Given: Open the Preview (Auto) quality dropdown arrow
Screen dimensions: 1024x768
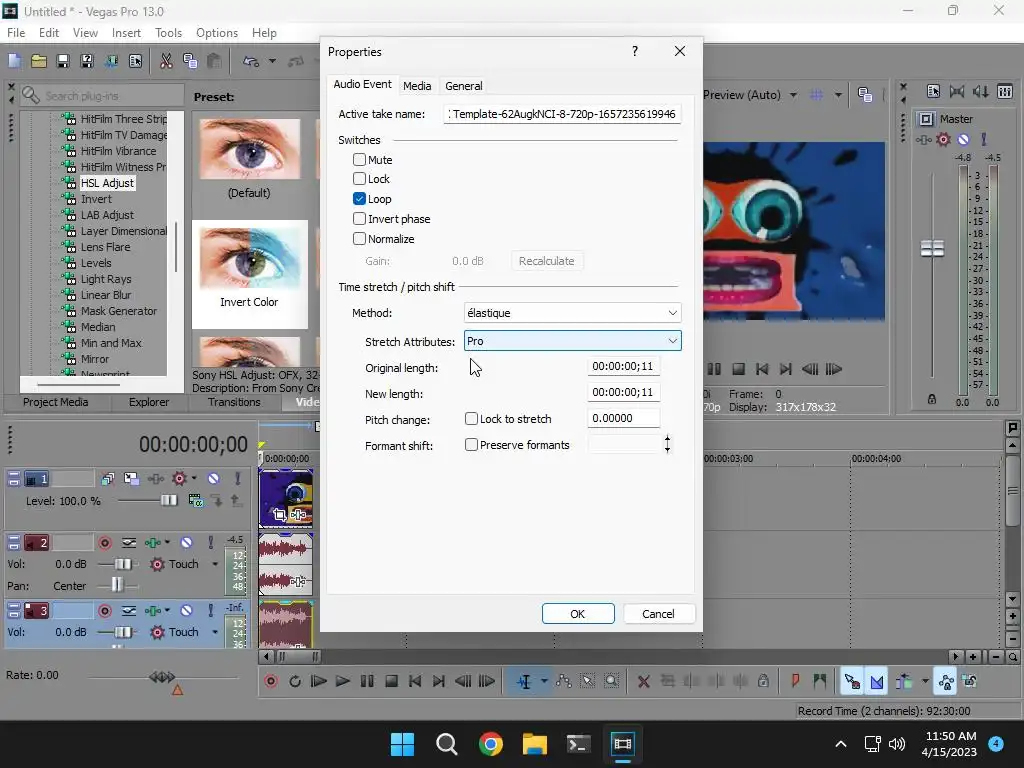Looking at the screenshot, I should pos(793,95).
